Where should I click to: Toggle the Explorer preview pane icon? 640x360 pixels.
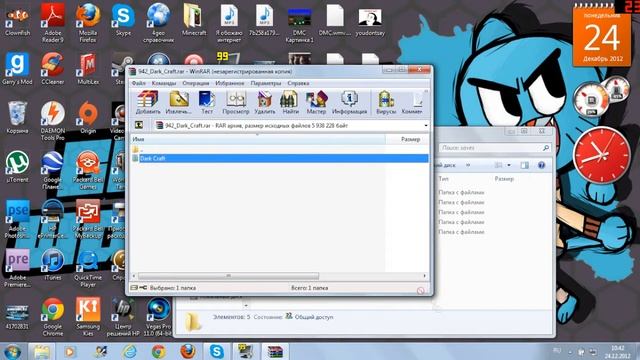524,165
